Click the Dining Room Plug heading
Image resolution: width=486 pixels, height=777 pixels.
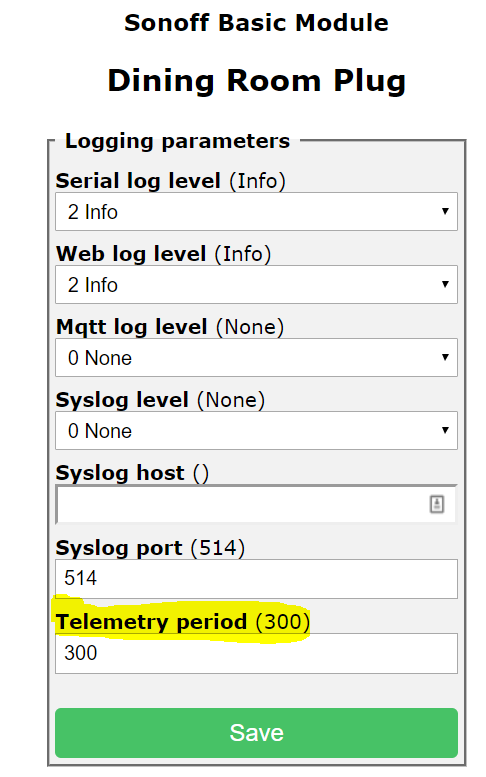257,81
